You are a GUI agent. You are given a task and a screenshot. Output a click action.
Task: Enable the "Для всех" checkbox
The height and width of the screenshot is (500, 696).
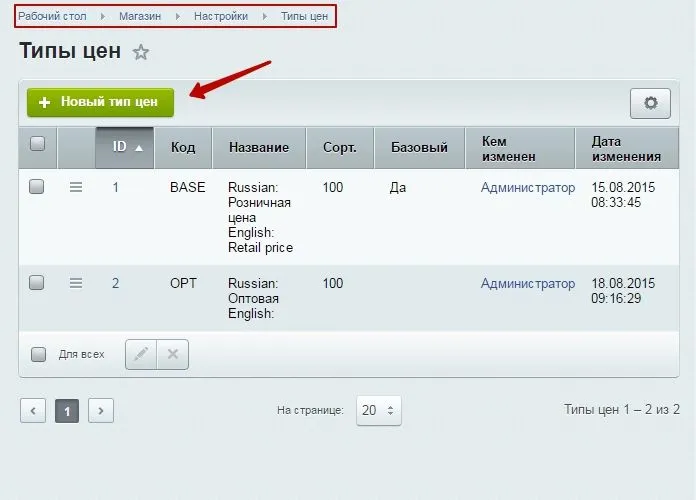click(38, 354)
